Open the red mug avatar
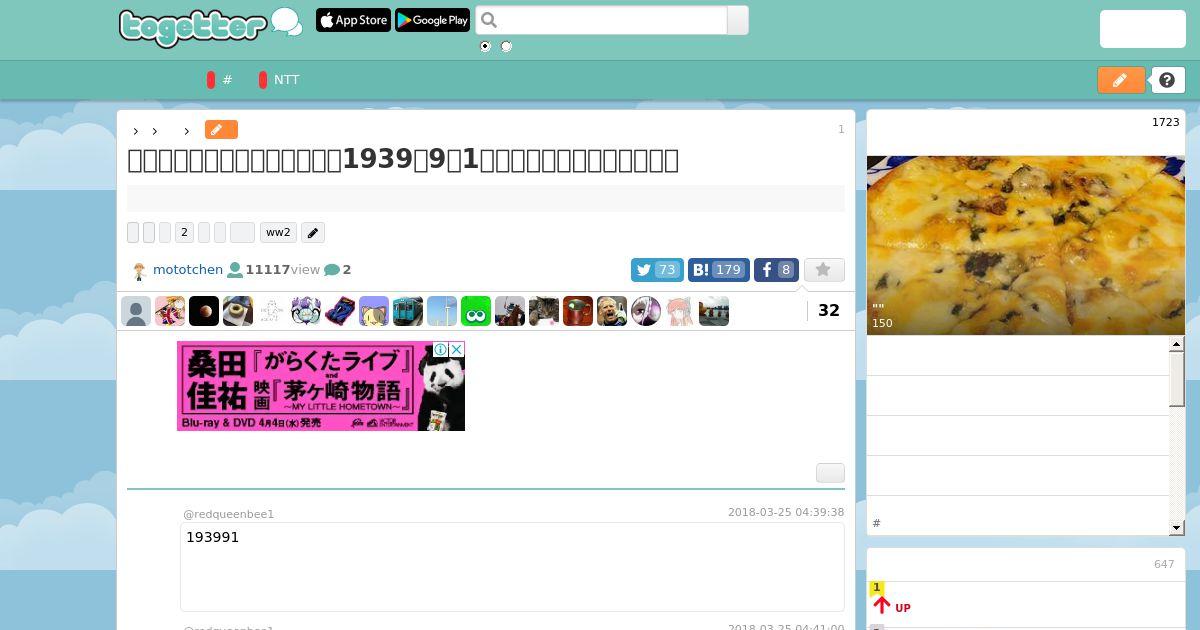The height and width of the screenshot is (630, 1200). pos(578,311)
